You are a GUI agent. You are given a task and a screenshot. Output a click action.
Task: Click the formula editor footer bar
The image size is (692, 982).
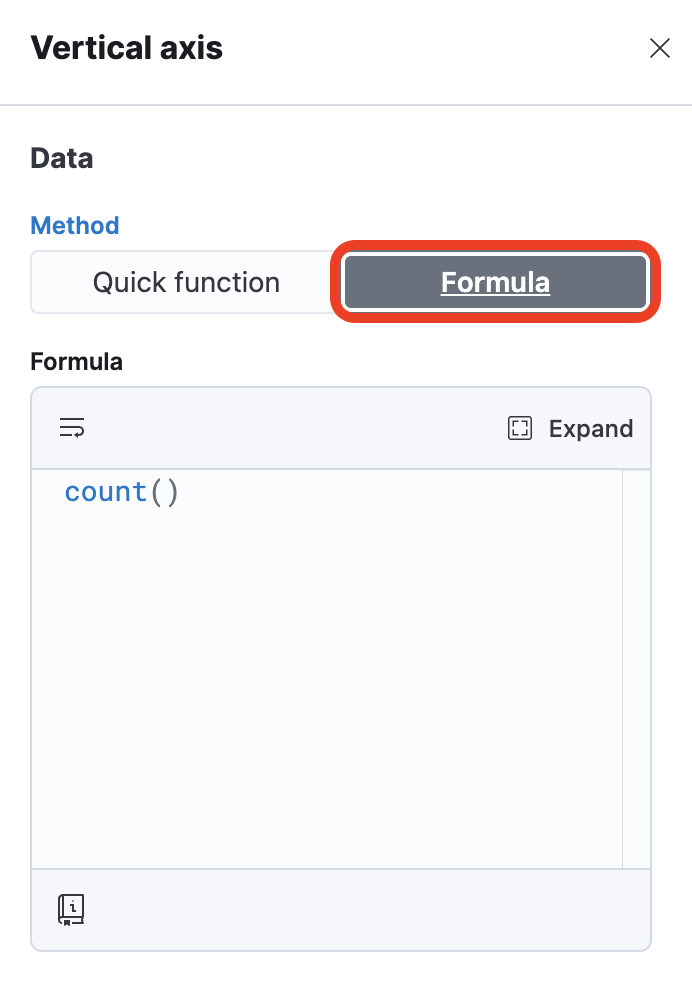click(341, 909)
